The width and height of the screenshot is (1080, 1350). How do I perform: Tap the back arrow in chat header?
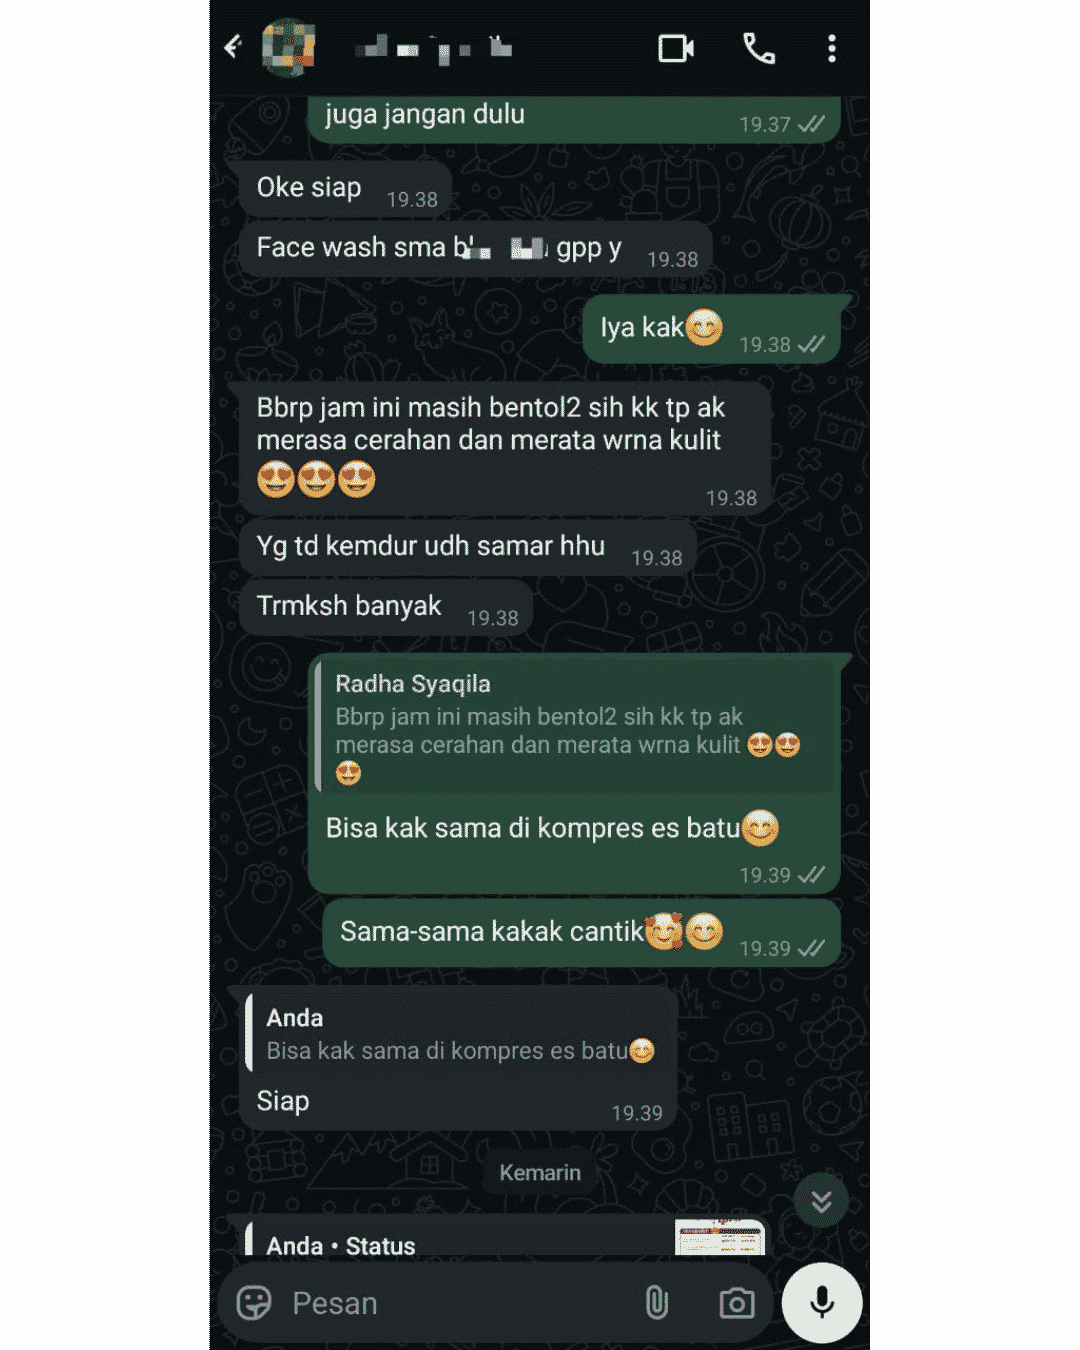[x=233, y=47]
